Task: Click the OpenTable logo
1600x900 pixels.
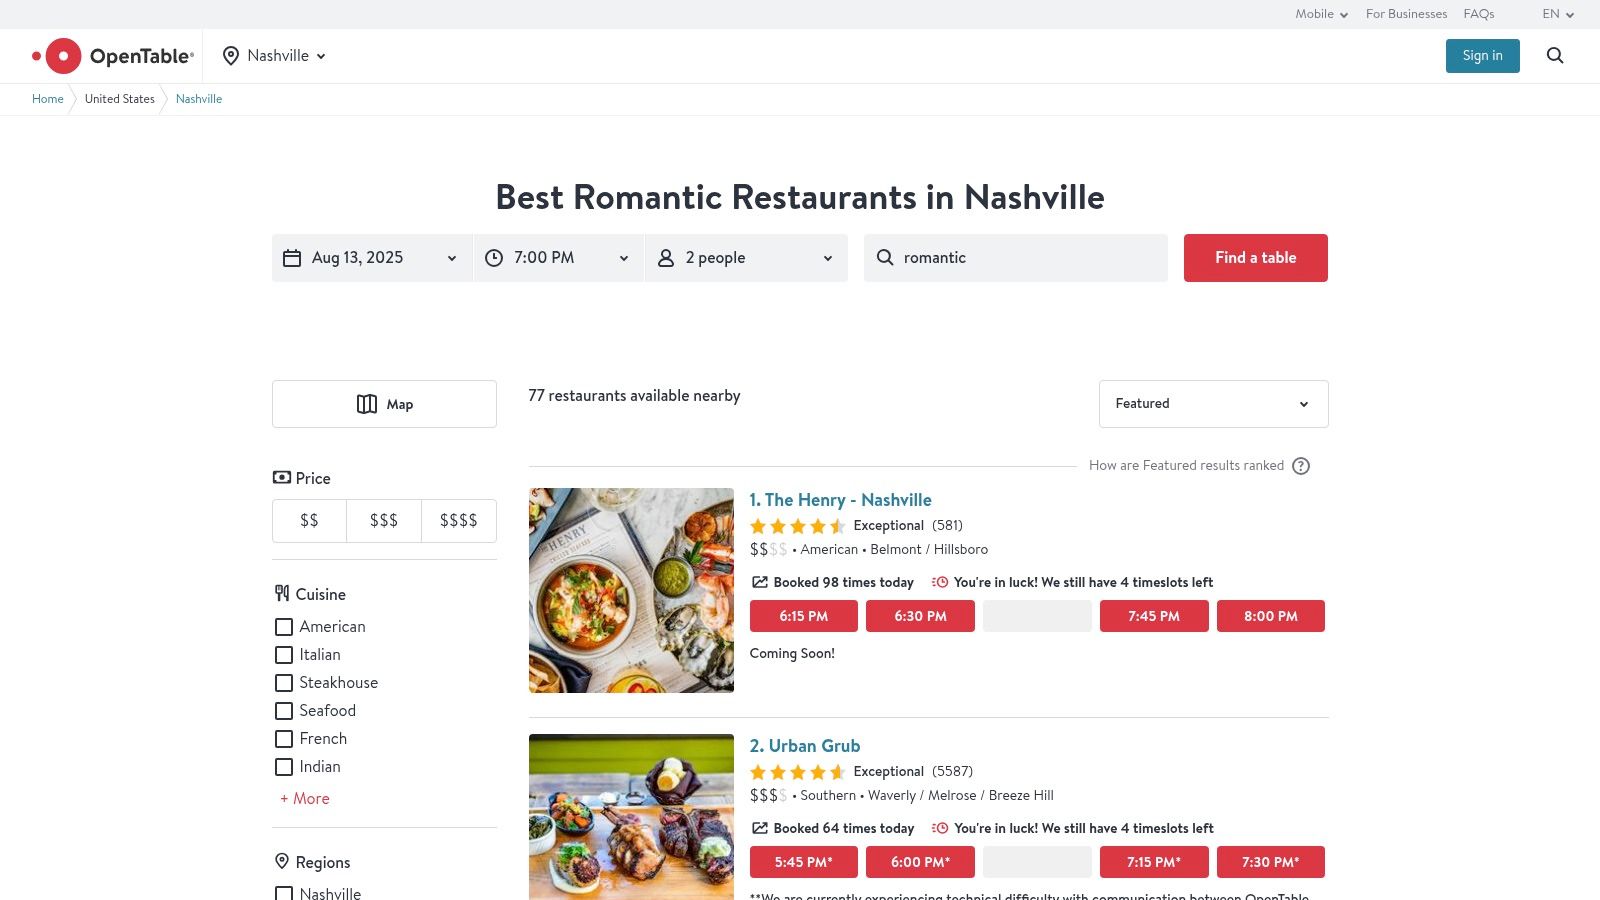Action: pyautogui.click(x=113, y=56)
